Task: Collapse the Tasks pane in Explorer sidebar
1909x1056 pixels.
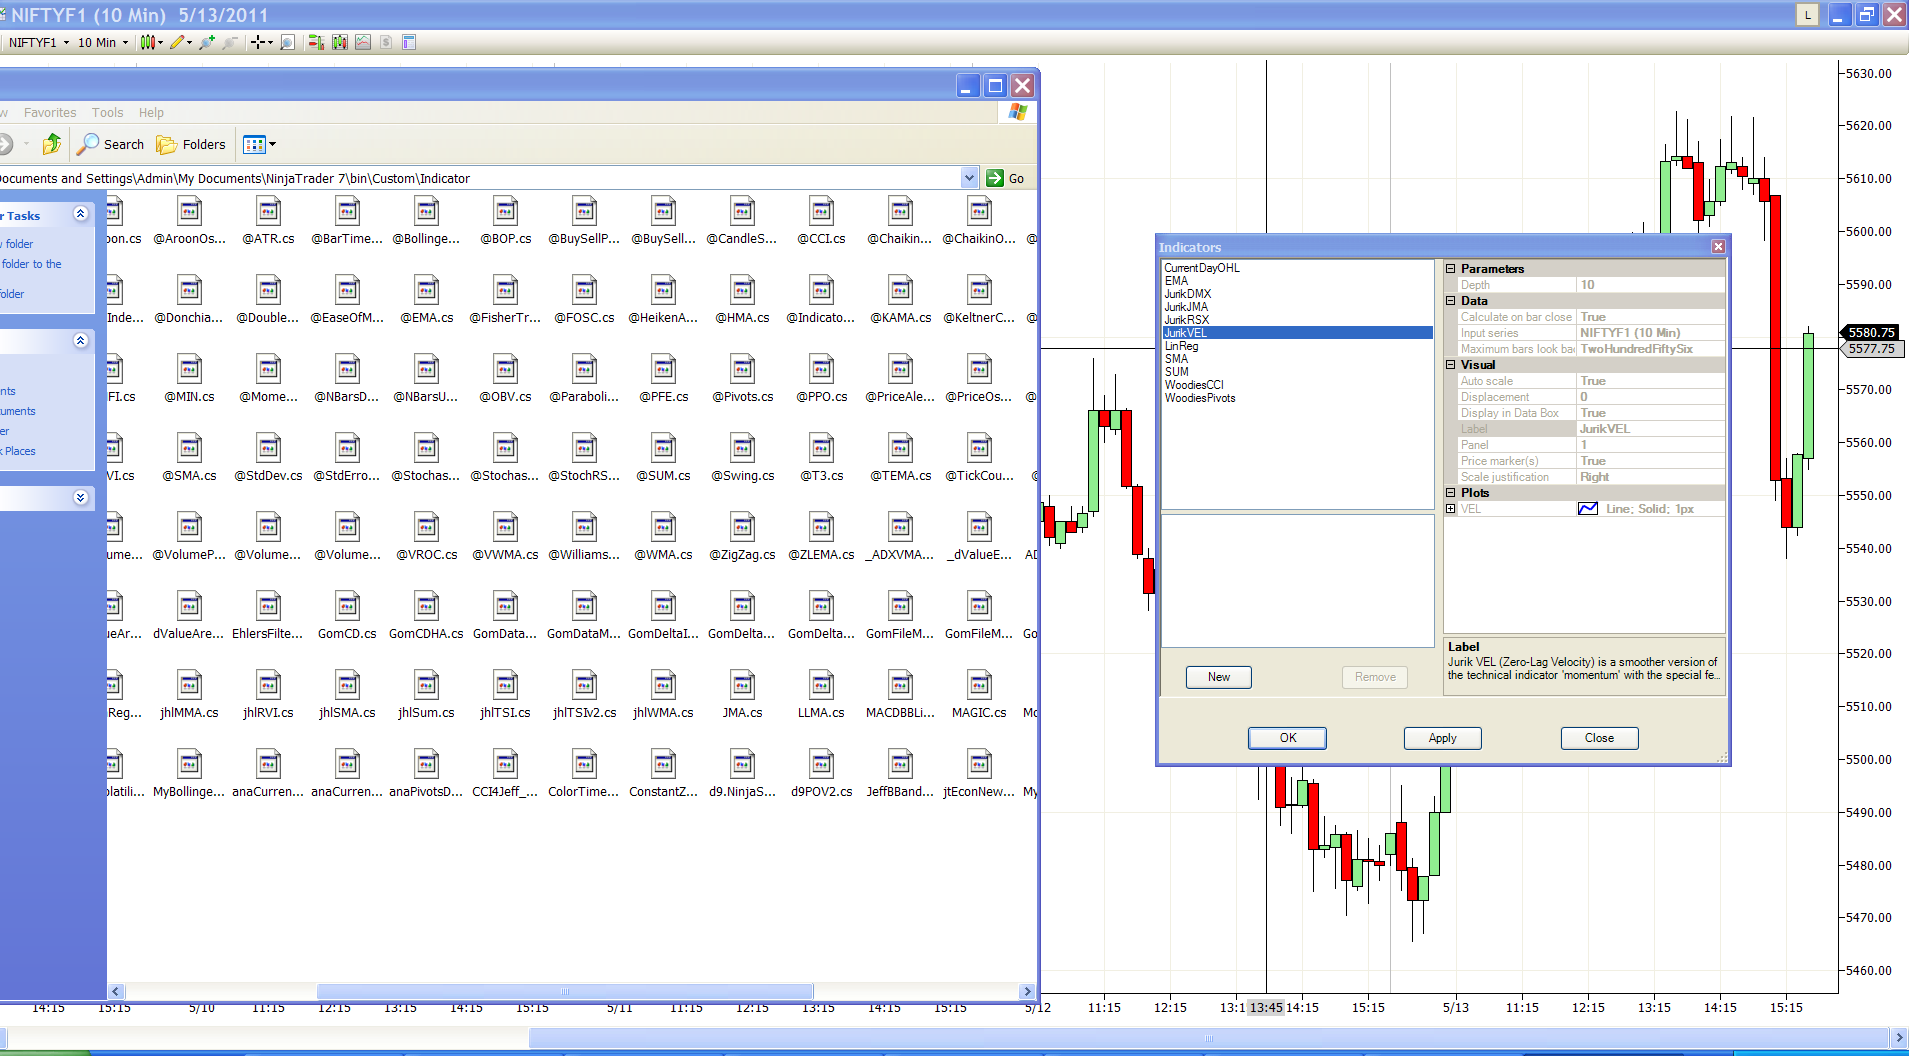Action: (81, 214)
